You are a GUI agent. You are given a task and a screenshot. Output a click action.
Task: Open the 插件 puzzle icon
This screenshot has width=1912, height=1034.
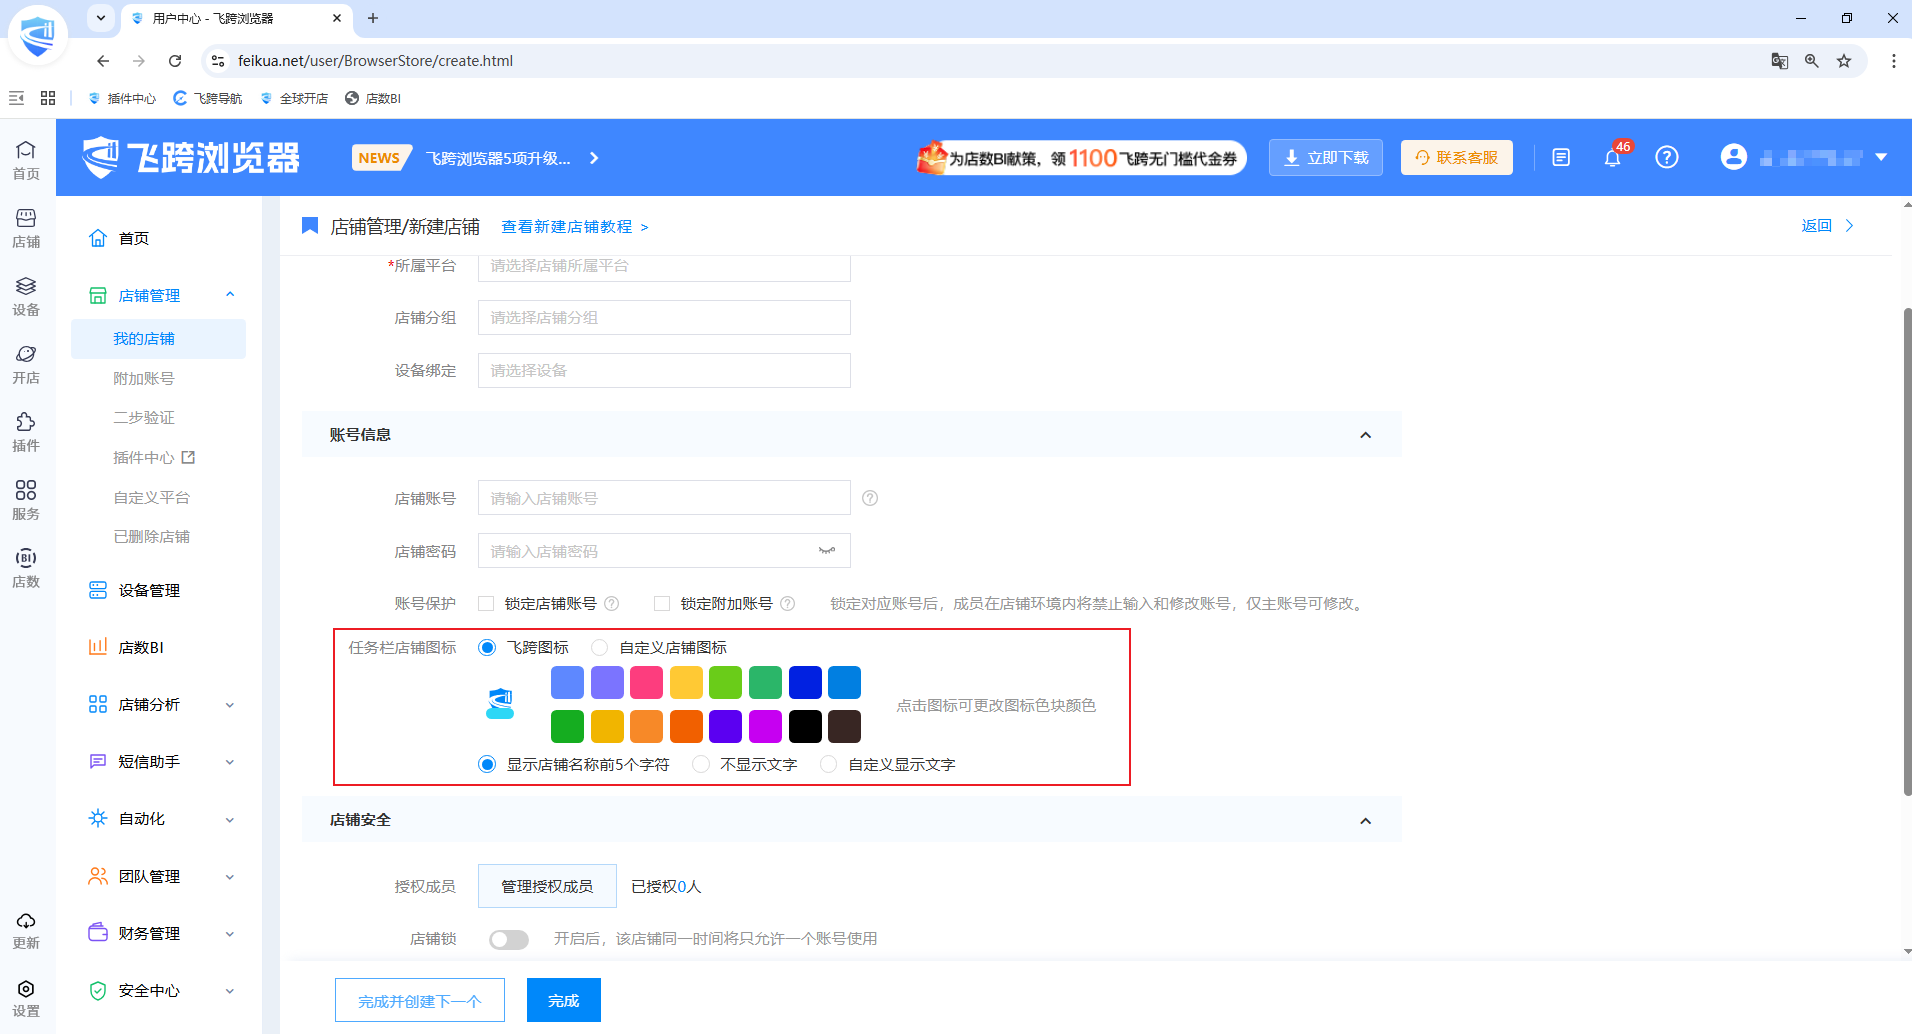click(x=26, y=432)
